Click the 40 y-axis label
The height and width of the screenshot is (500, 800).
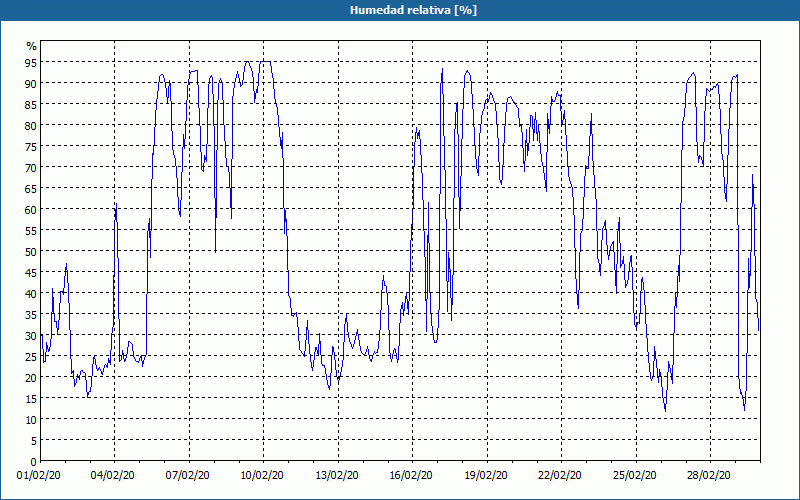31,293
